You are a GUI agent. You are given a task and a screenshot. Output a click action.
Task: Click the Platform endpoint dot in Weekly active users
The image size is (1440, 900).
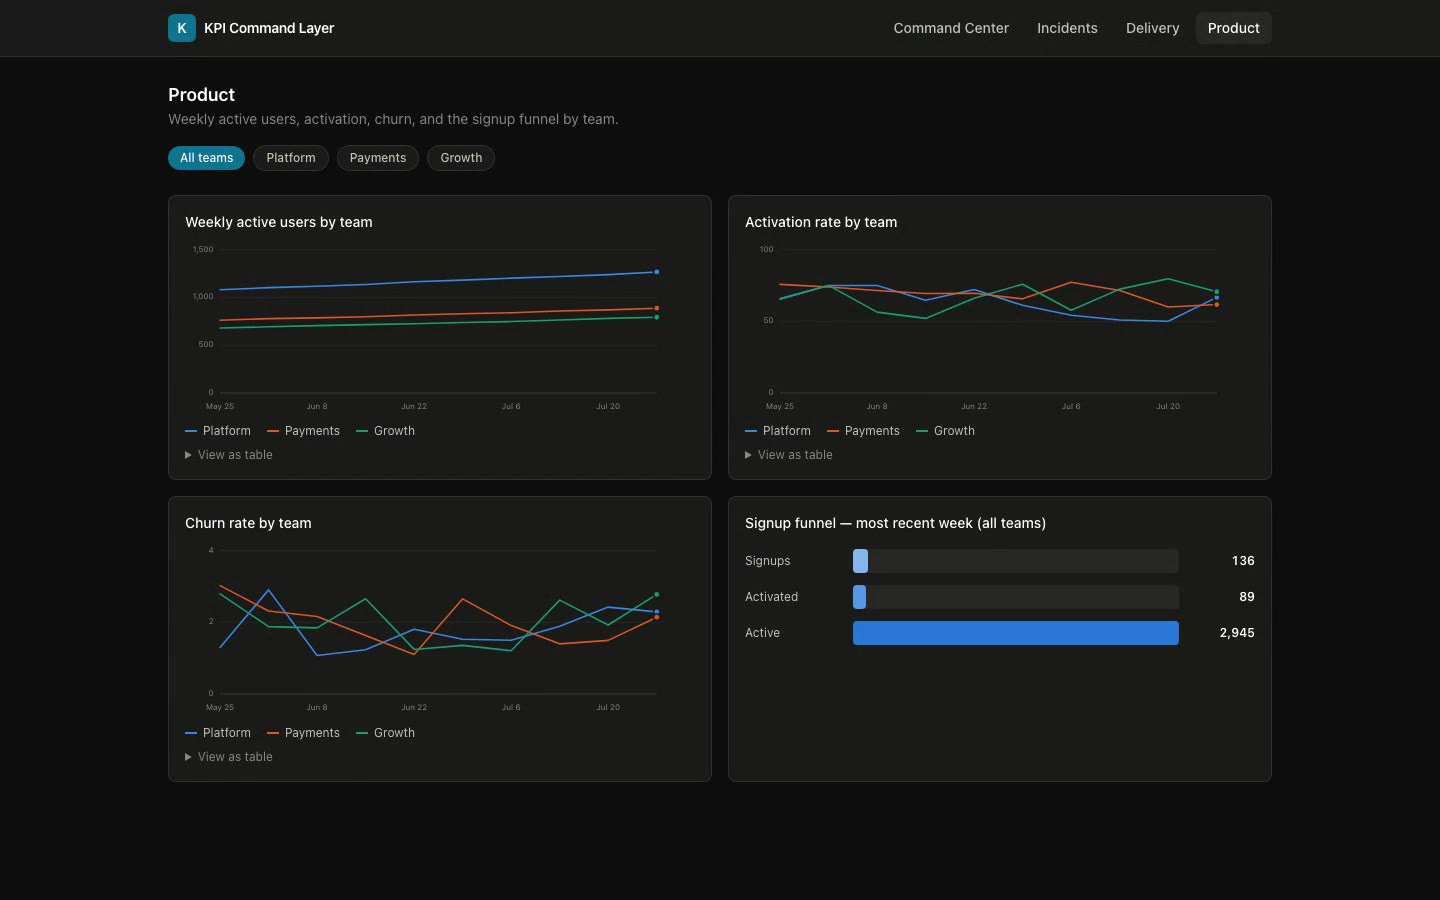pos(657,272)
